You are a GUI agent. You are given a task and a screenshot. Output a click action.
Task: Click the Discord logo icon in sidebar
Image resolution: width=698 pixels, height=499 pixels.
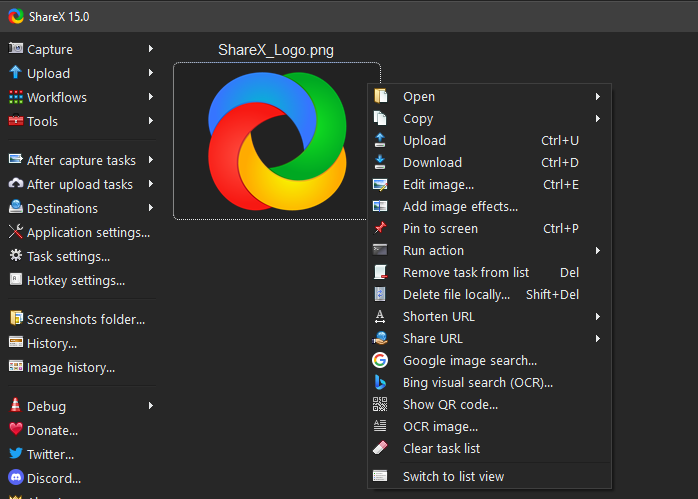15,478
